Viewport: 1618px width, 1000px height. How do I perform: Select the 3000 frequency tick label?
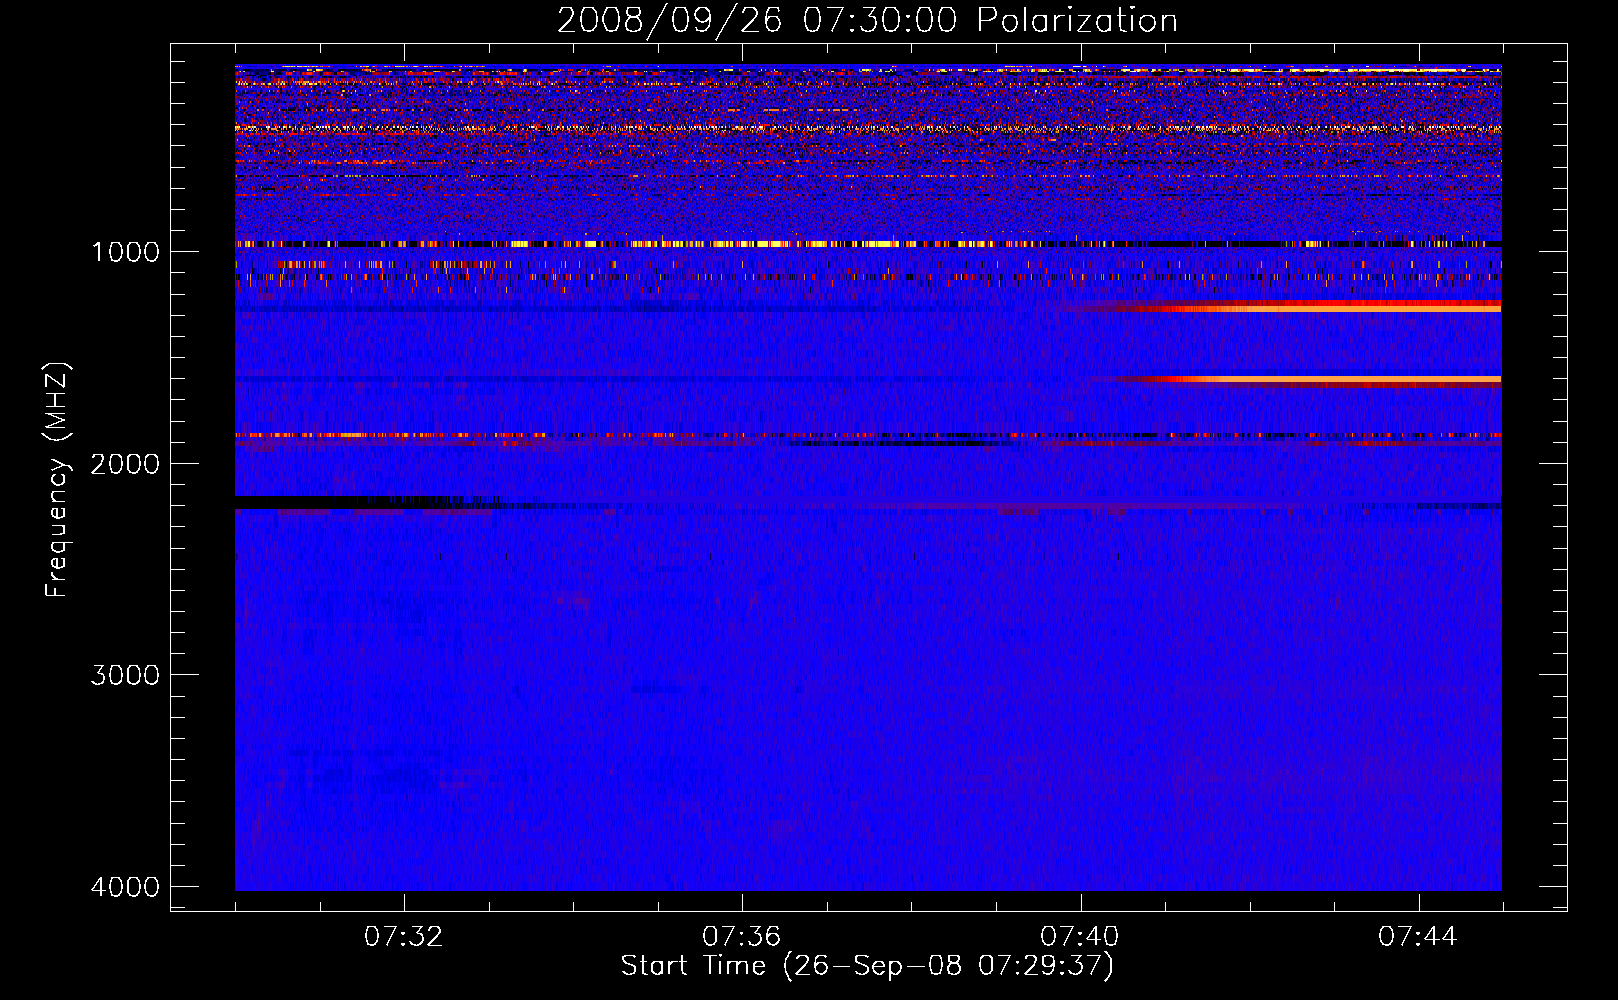125,675
